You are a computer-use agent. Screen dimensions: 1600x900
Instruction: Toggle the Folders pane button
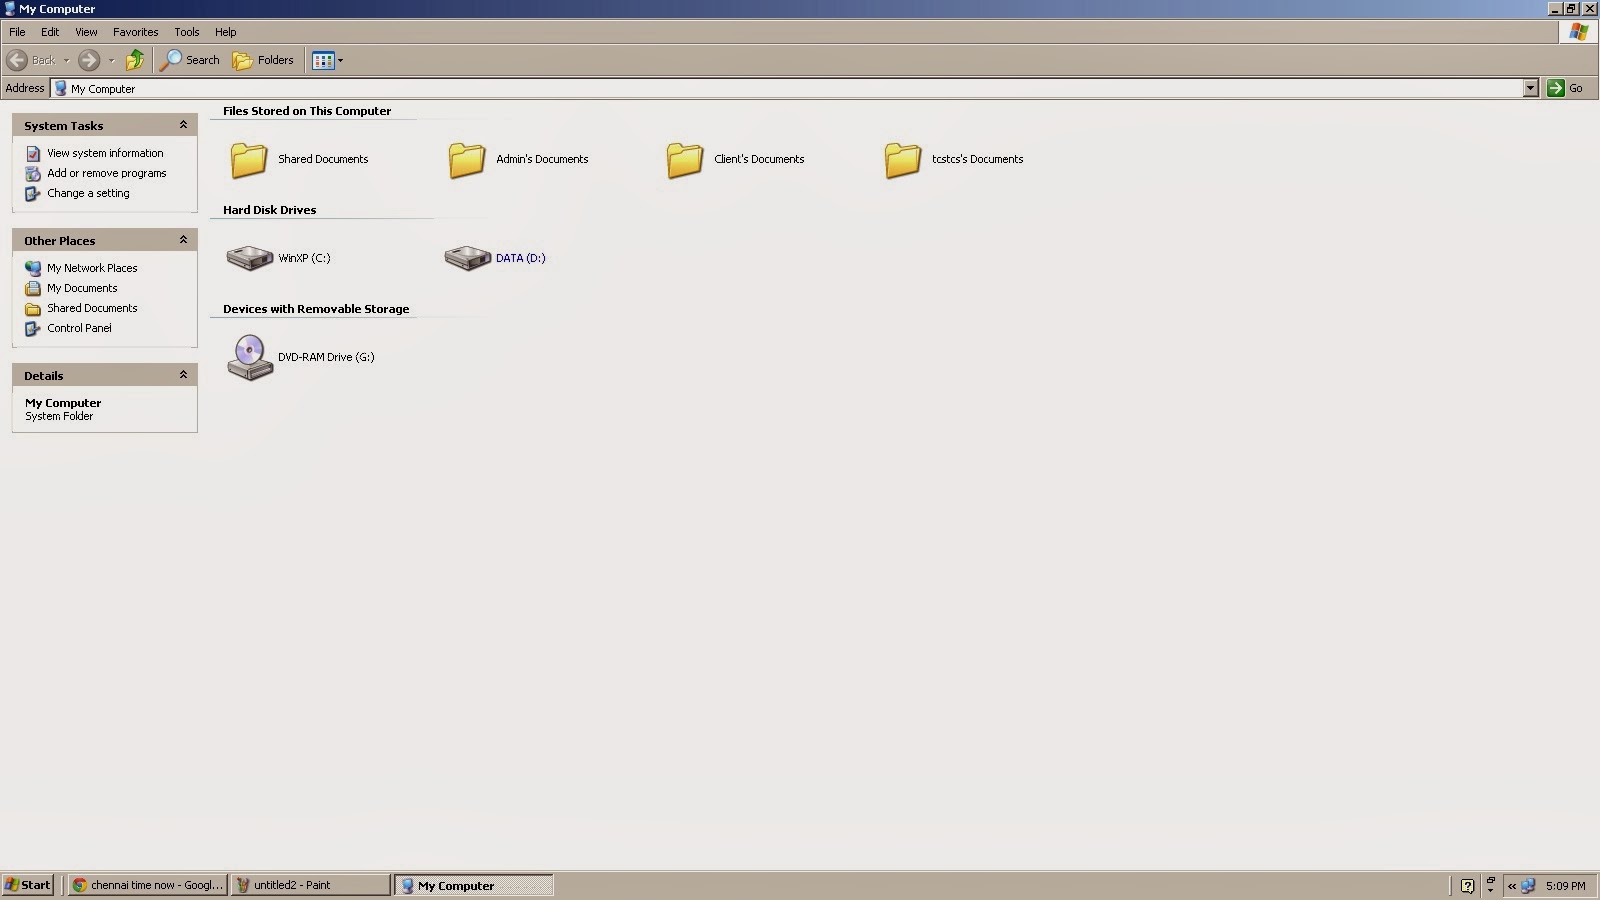tap(263, 60)
